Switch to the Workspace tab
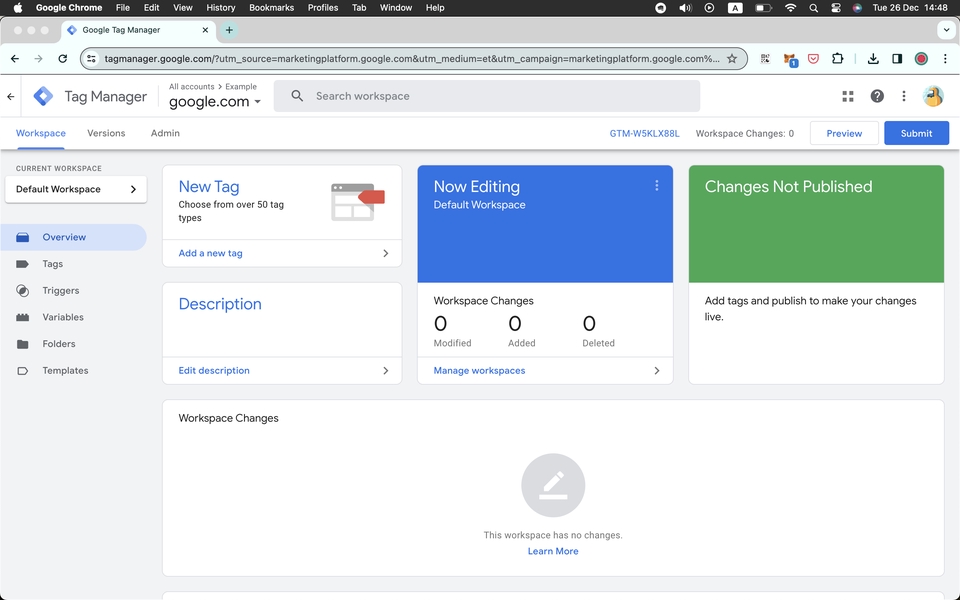 [x=40, y=133]
